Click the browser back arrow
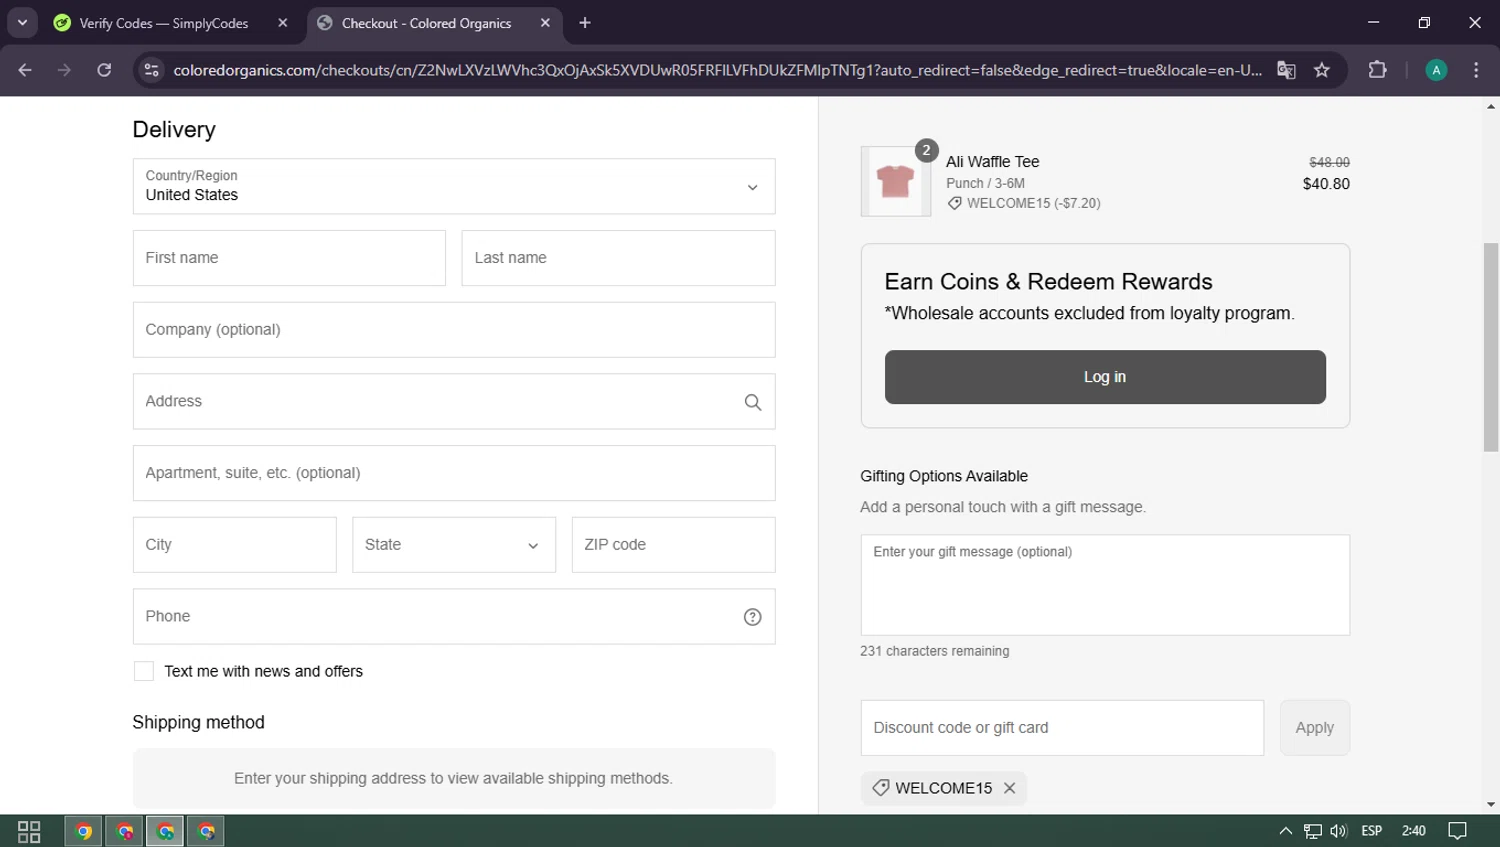This screenshot has height=847, width=1500. [25, 70]
